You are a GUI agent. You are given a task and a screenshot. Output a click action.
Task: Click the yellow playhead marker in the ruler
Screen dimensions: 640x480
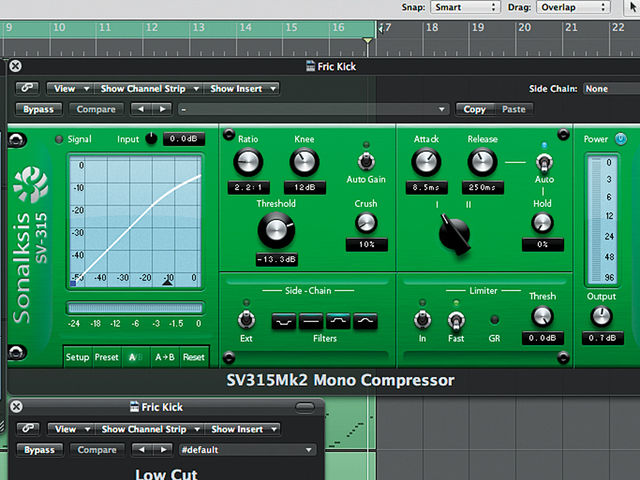[x=367, y=40]
